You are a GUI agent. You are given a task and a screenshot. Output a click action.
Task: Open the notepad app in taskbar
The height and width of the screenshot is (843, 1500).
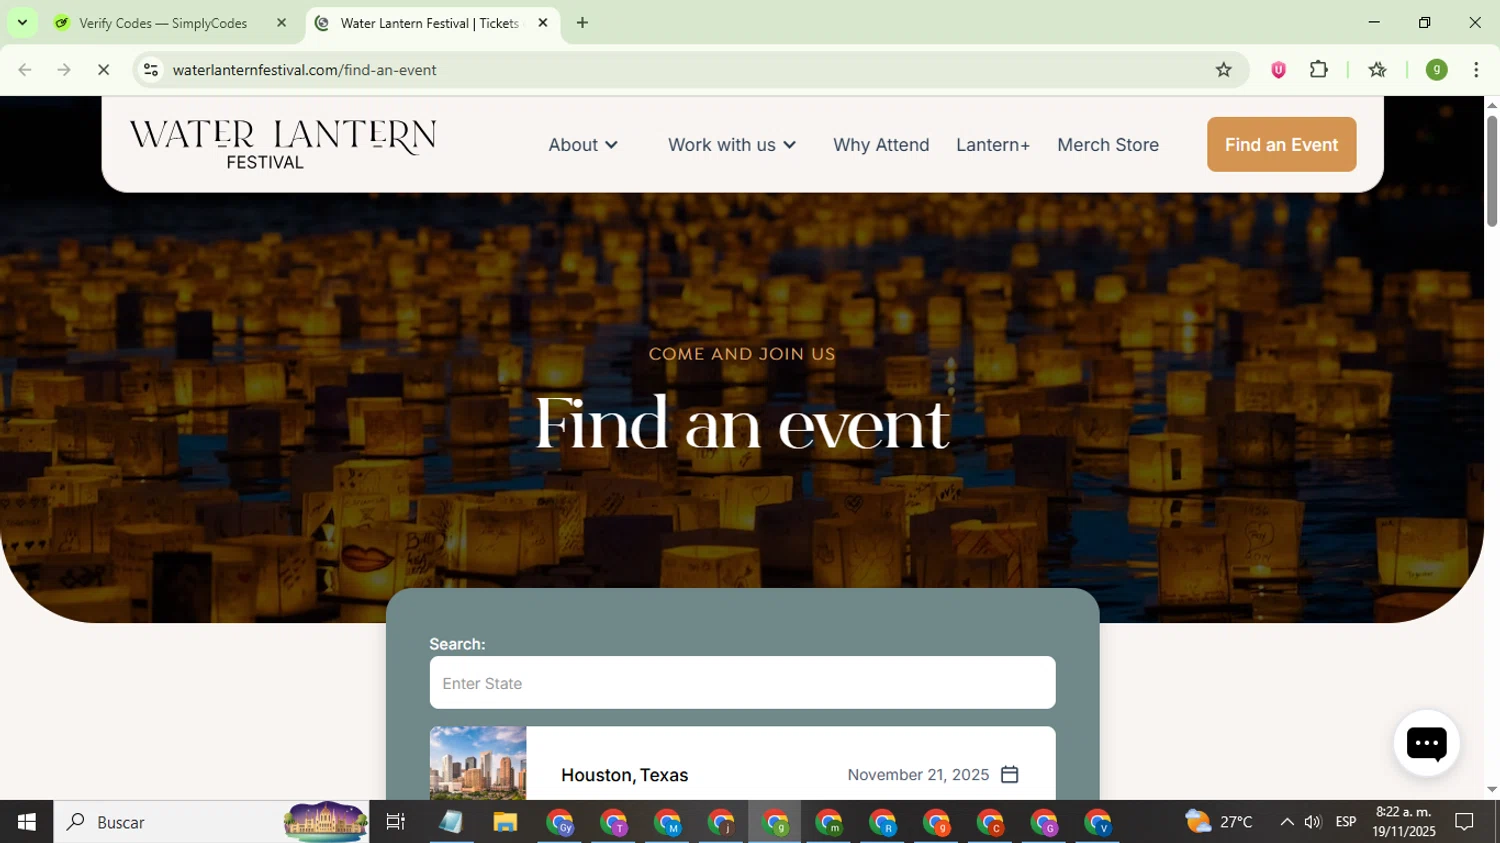[x=451, y=822]
